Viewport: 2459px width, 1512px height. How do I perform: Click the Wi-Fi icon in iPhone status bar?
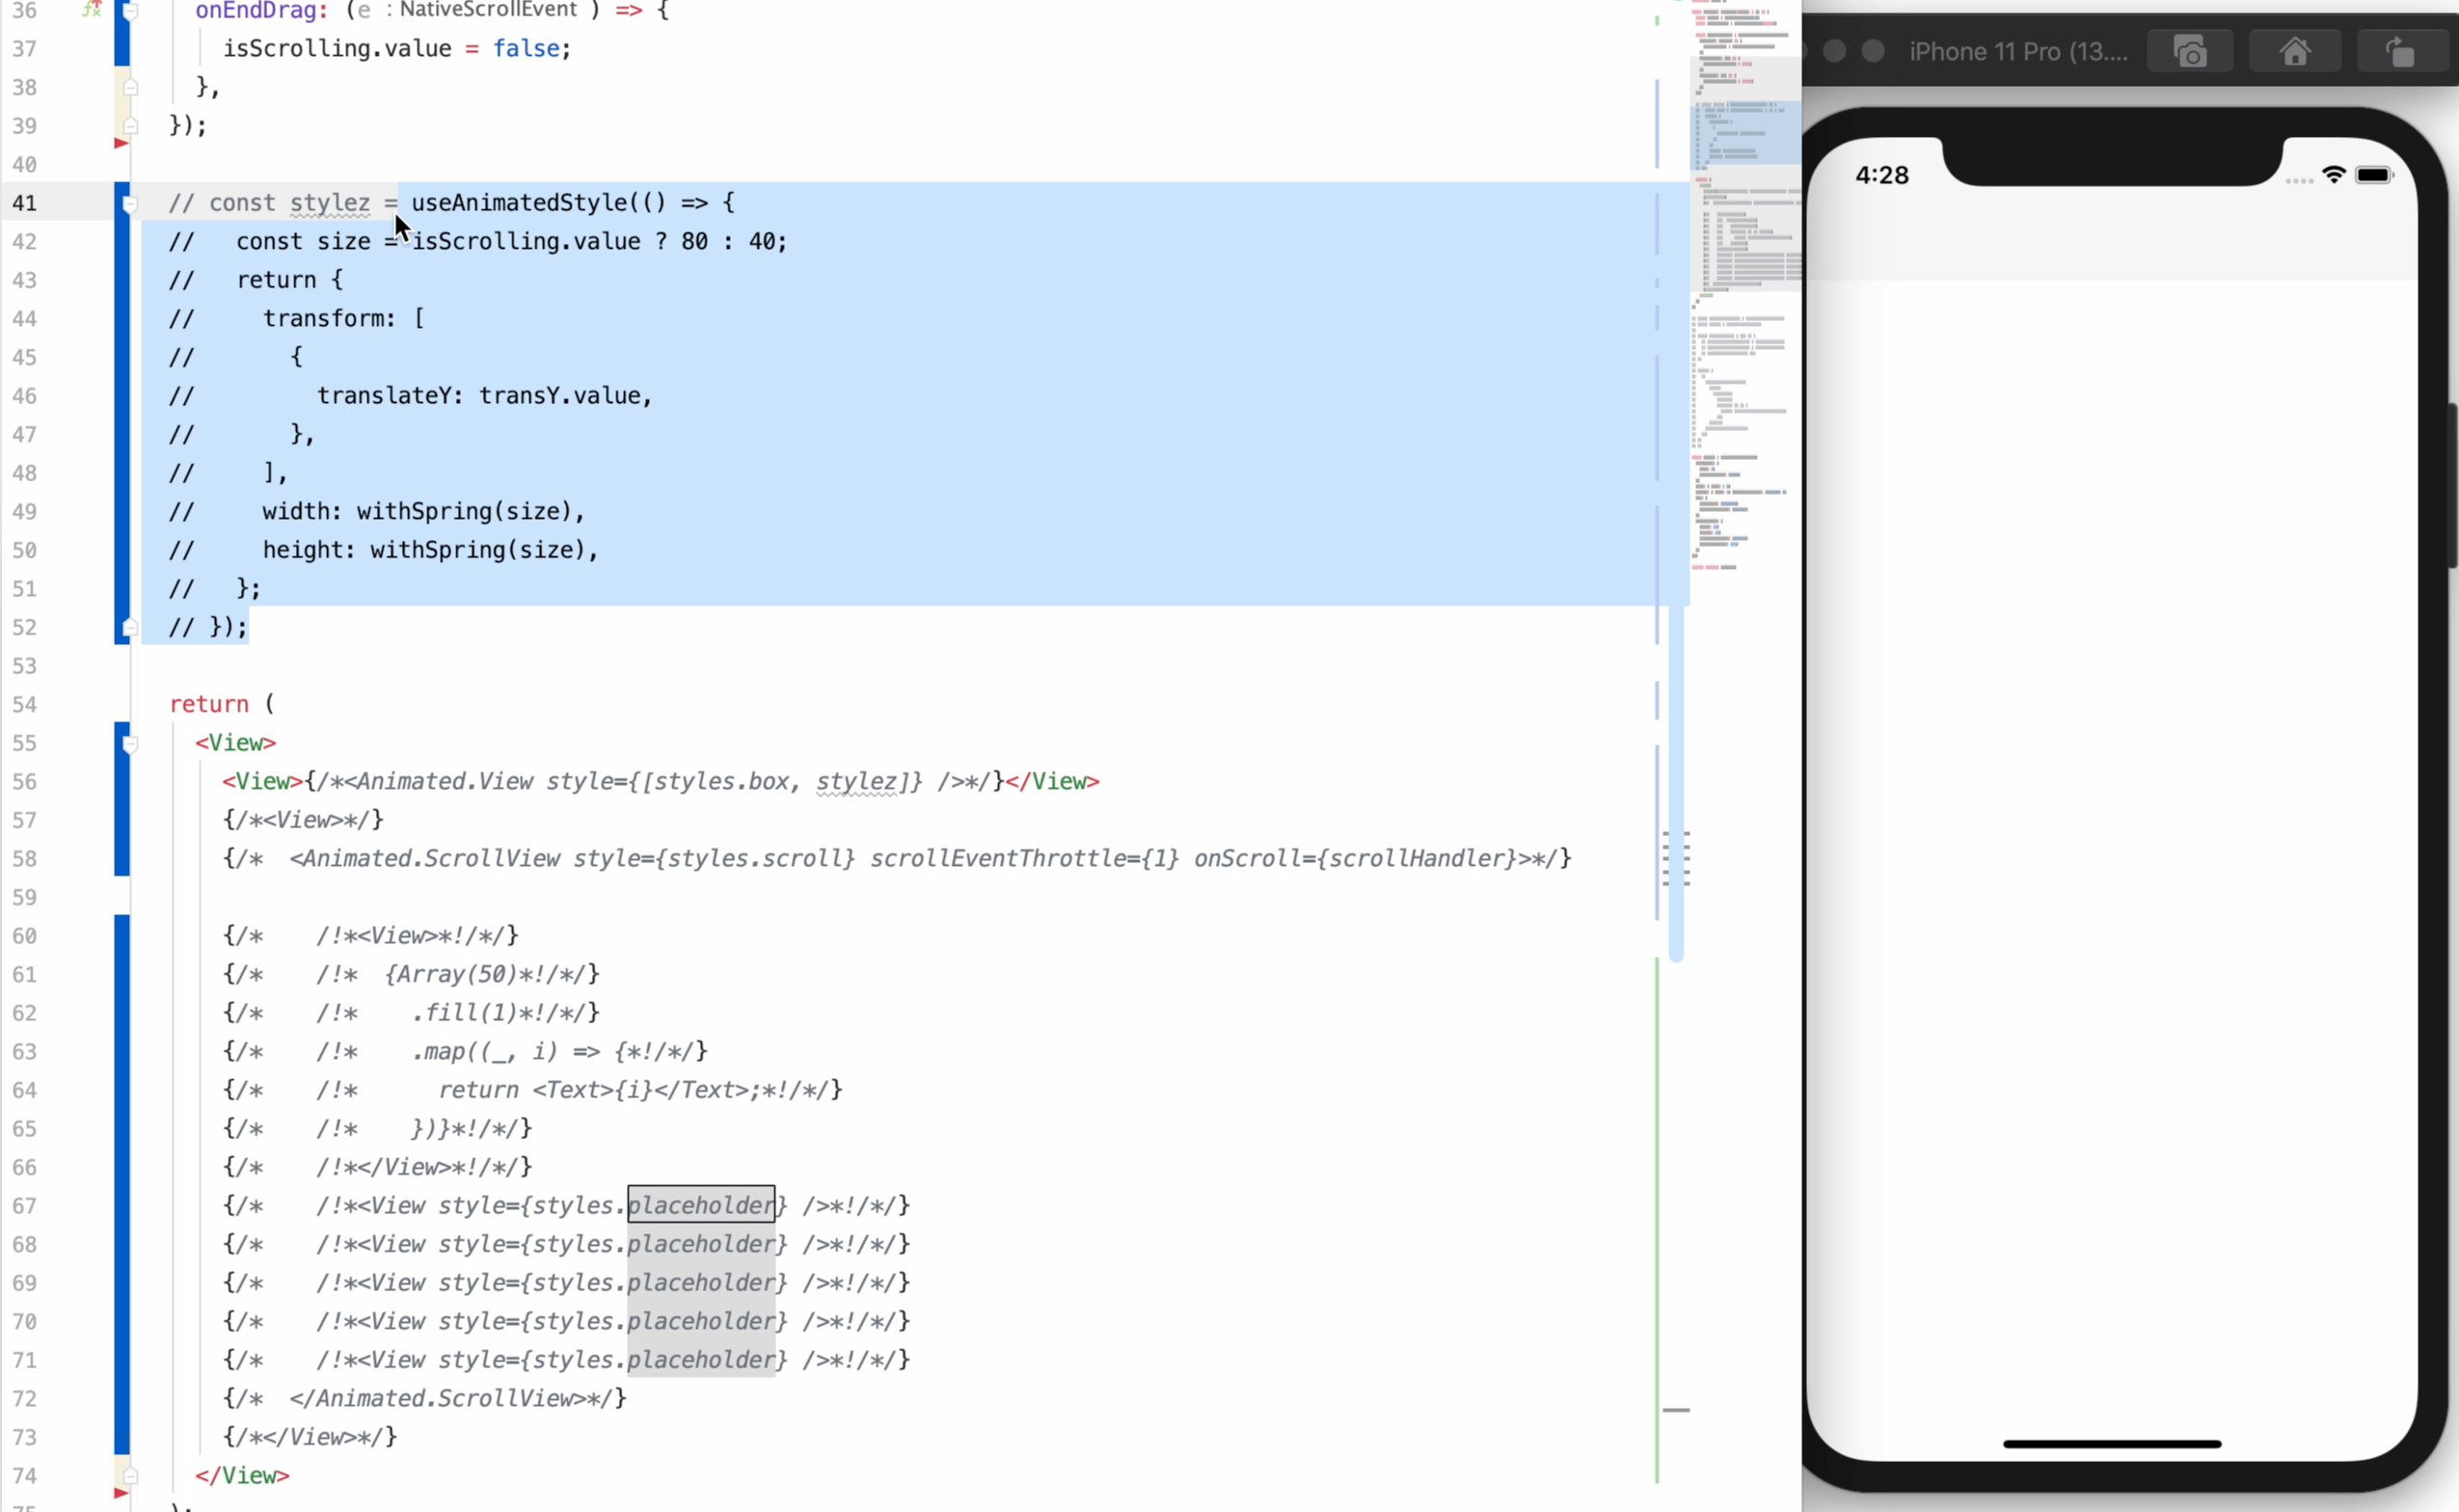coord(2335,175)
